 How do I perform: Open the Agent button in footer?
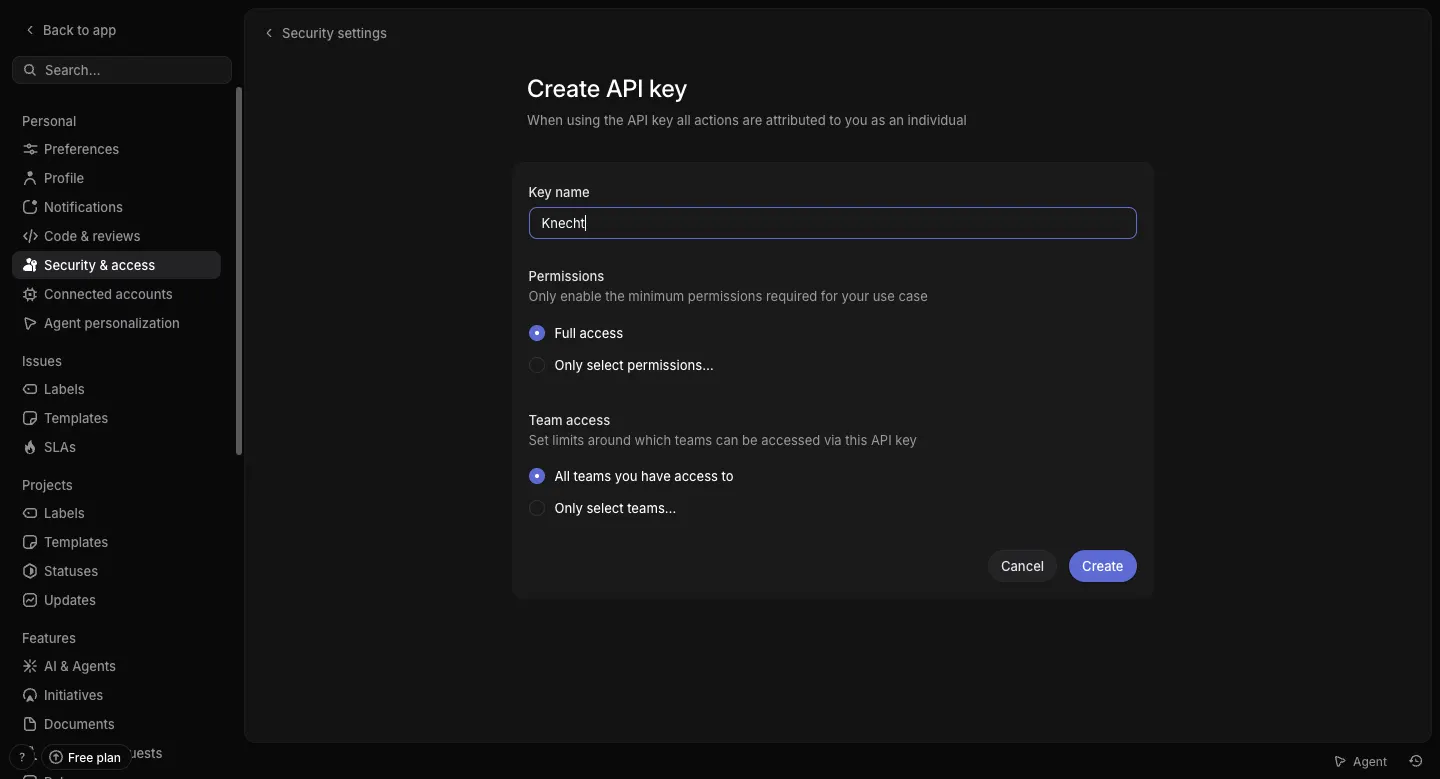1360,761
